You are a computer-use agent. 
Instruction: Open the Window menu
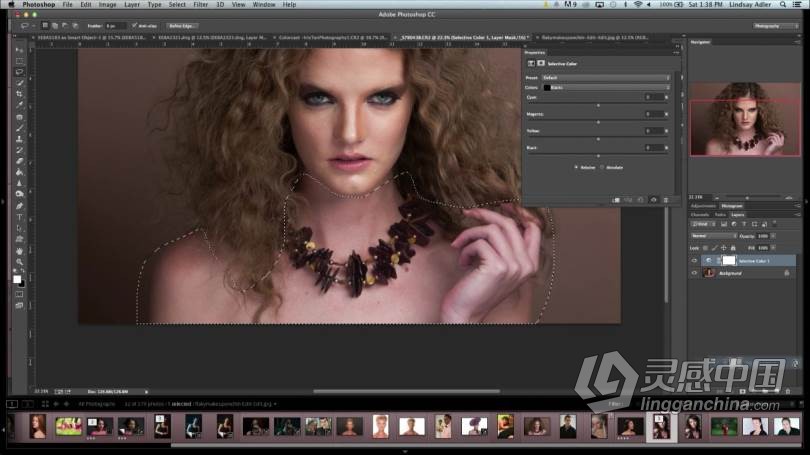coord(264,5)
